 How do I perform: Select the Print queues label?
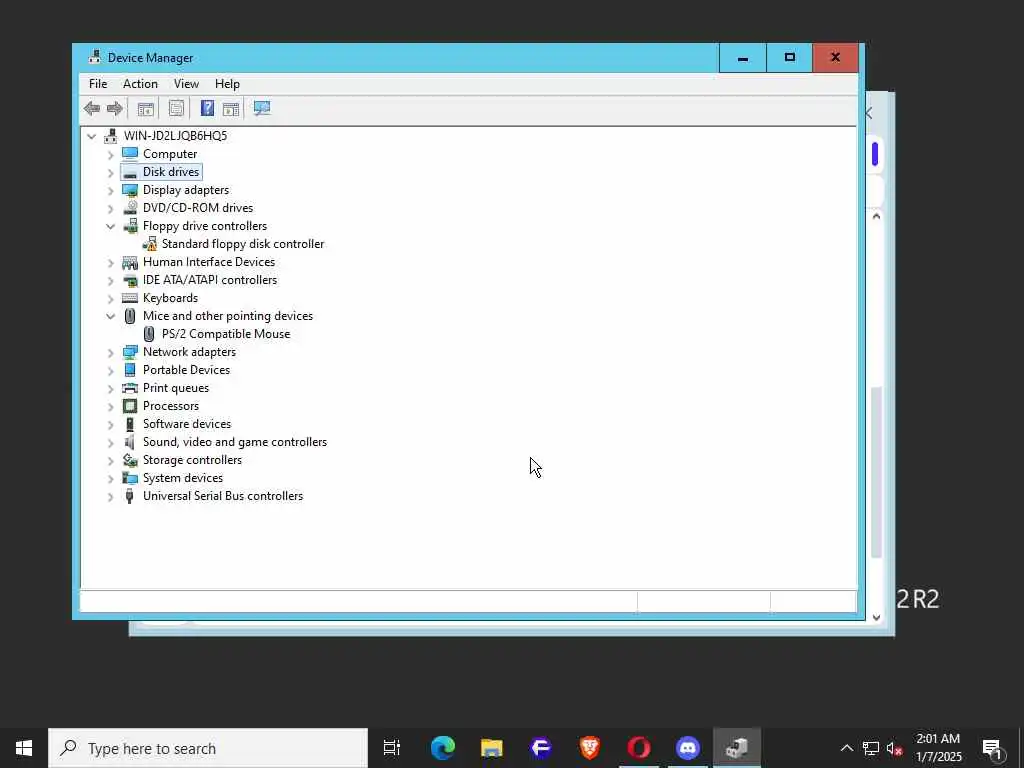pos(176,388)
